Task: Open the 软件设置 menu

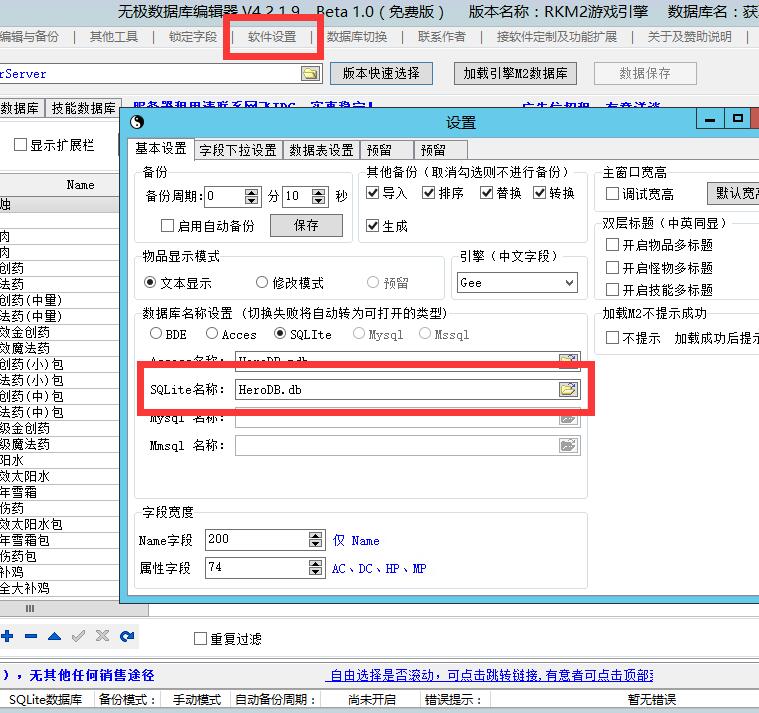Action: (272, 37)
